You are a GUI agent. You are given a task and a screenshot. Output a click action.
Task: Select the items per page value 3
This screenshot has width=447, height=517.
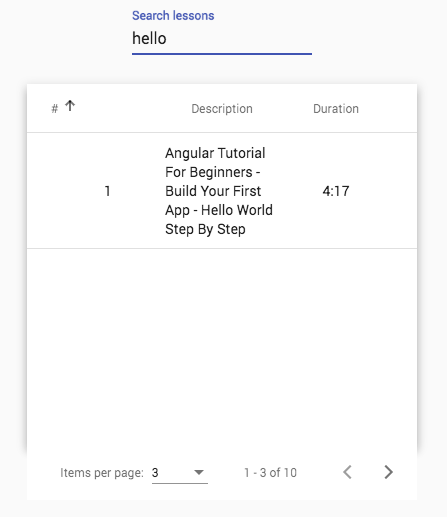click(155, 472)
